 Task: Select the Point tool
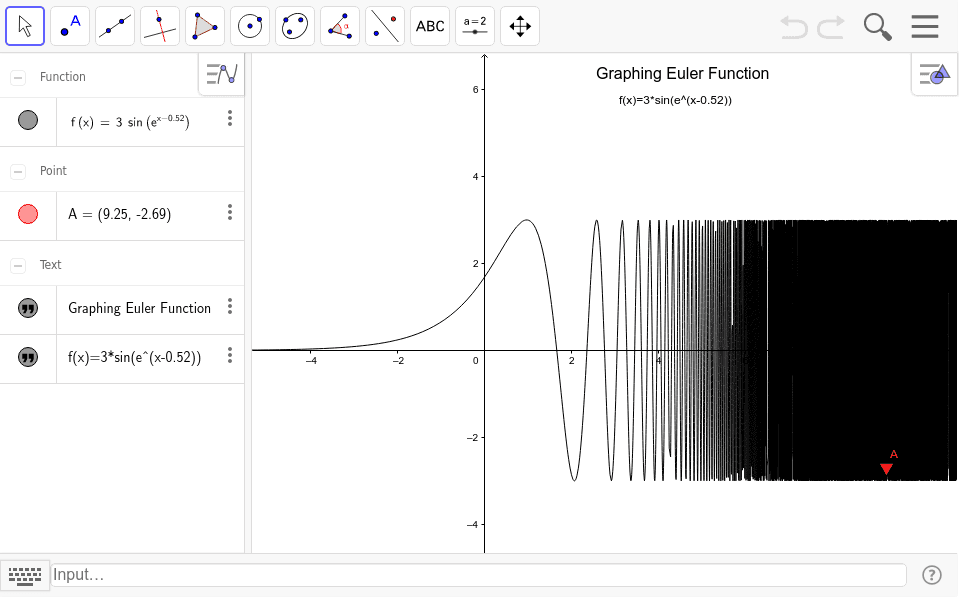pyautogui.click(x=70, y=26)
